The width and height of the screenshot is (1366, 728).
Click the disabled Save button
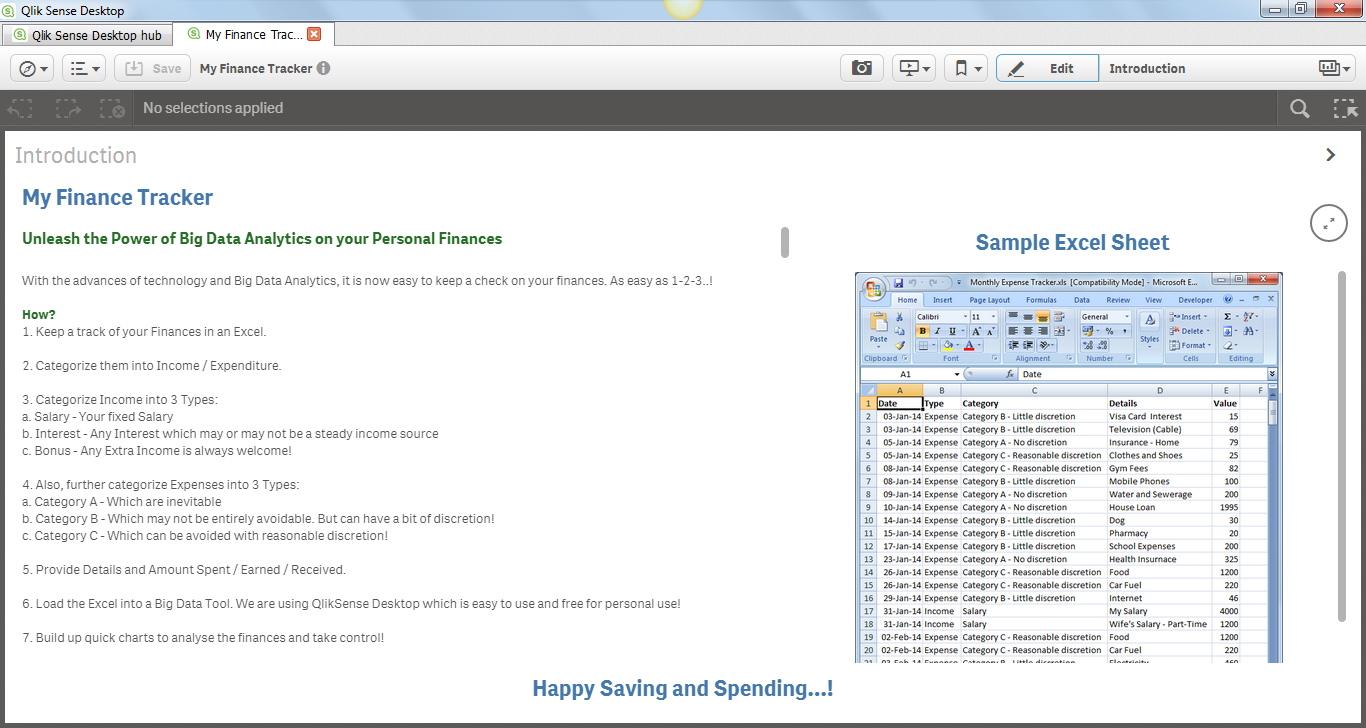click(x=152, y=68)
